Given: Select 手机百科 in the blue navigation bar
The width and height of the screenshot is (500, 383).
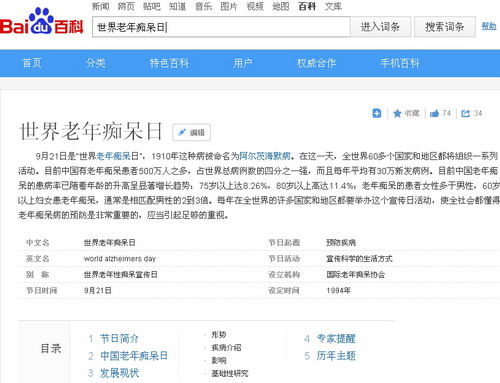Looking at the screenshot, I should (x=400, y=63).
